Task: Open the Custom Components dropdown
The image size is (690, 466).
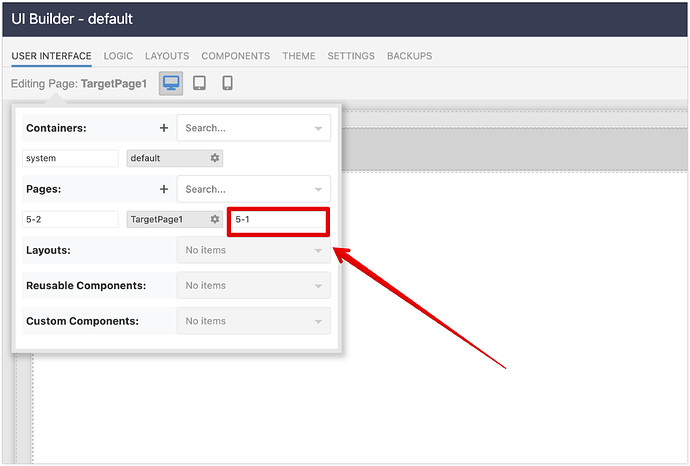Action: [253, 321]
